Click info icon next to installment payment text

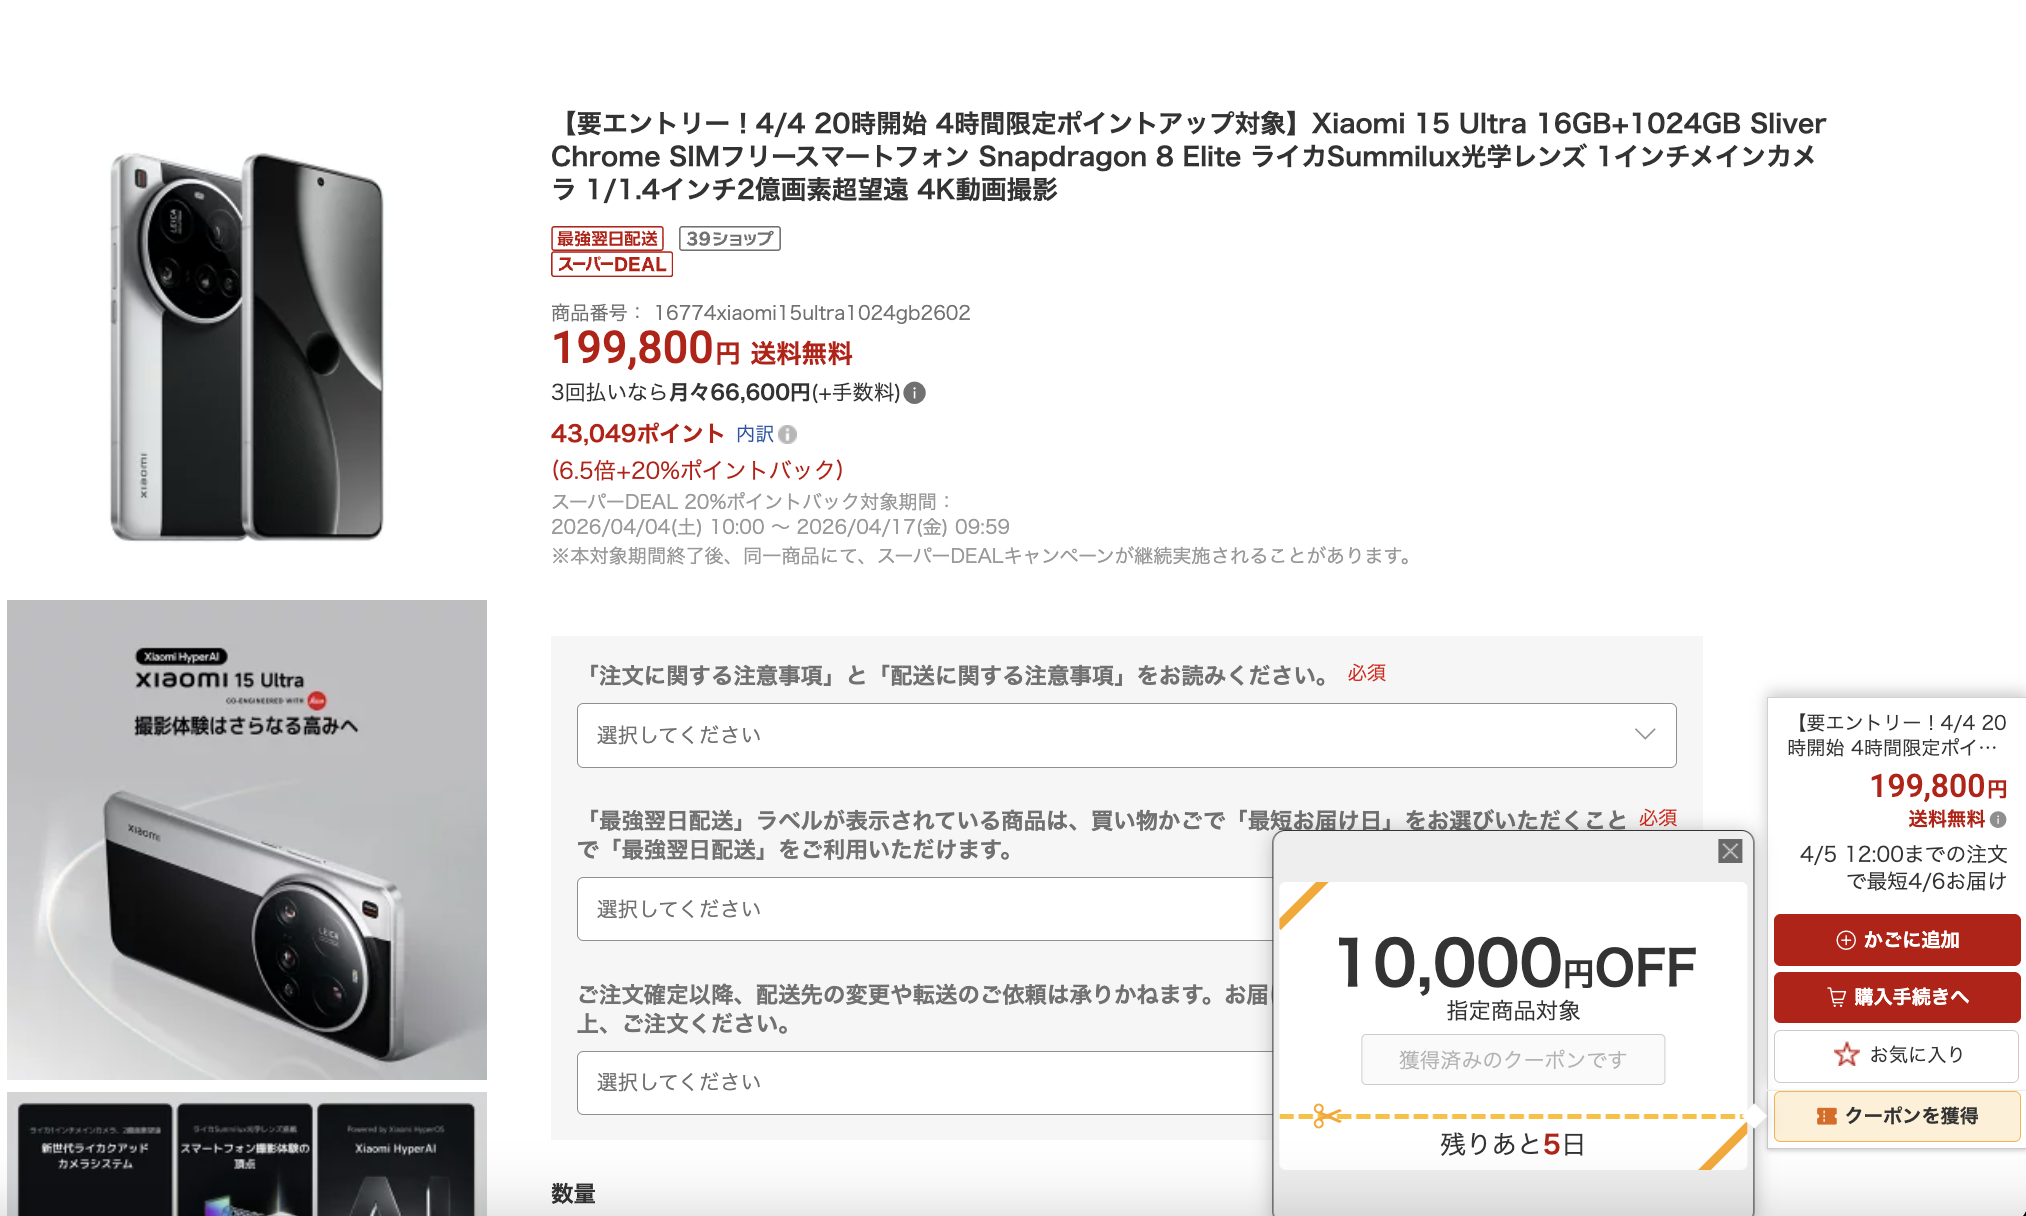(914, 393)
